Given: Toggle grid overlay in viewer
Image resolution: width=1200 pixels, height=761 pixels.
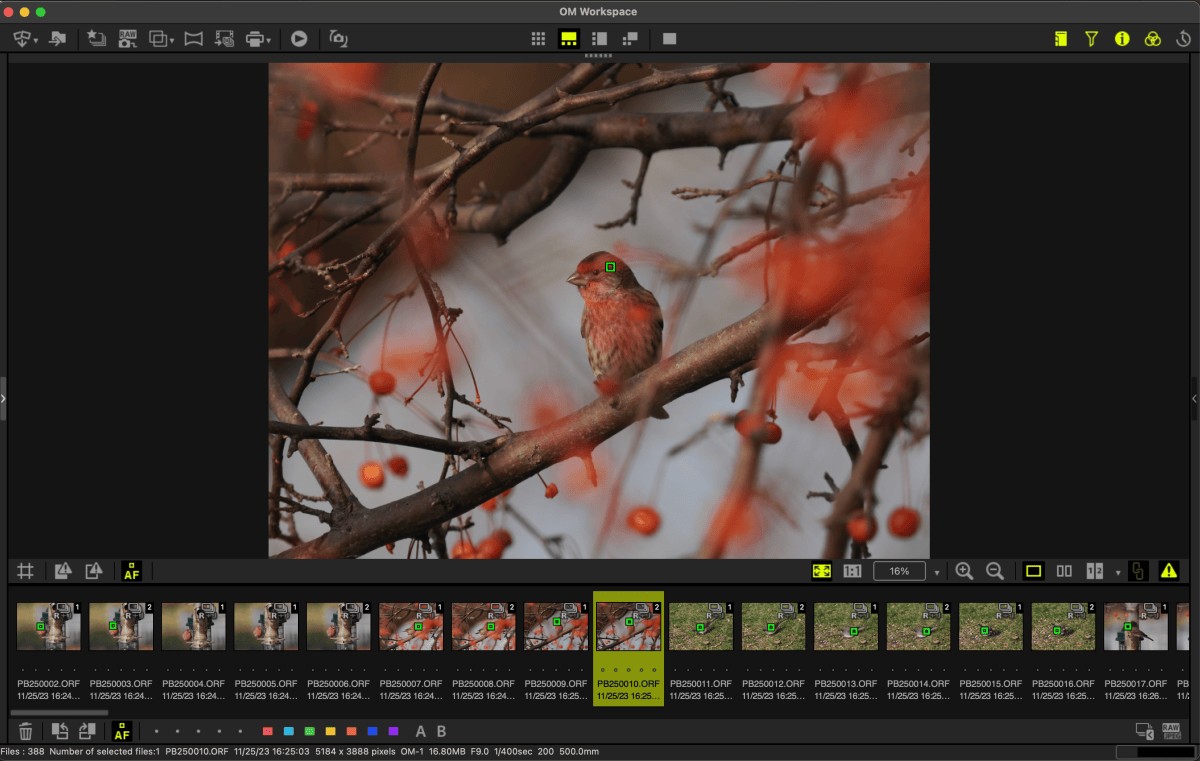Looking at the screenshot, I should (x=26, y=571).
